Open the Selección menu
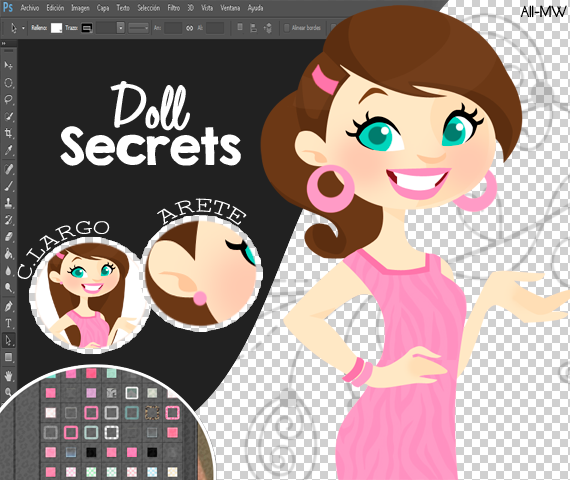570x480 pixels. [149, 8]
